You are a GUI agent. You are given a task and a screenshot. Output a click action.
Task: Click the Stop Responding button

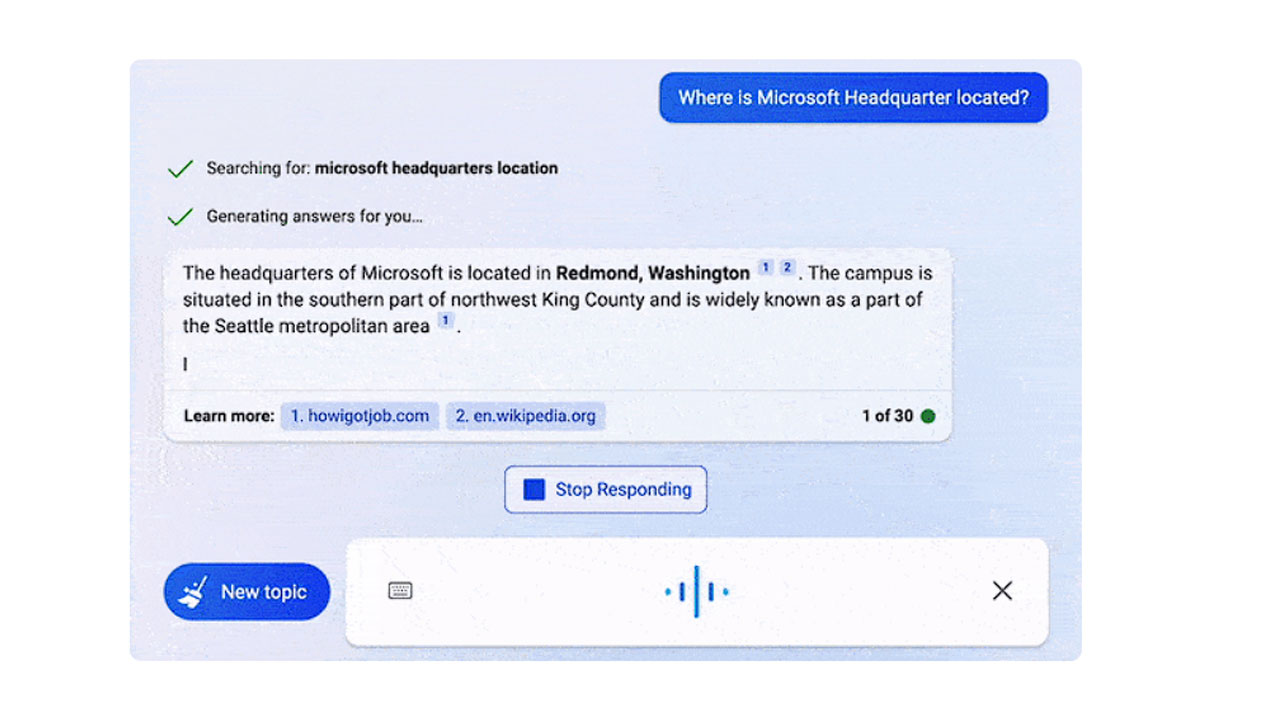605,490
